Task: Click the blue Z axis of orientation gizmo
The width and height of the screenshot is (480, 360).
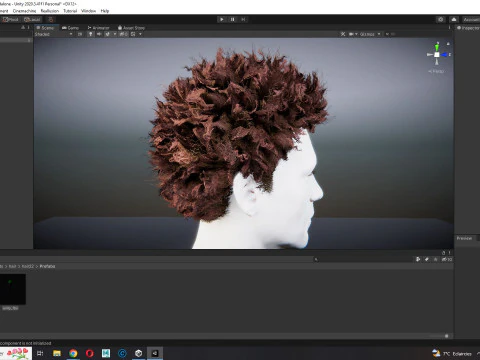Action: (445, 54)
